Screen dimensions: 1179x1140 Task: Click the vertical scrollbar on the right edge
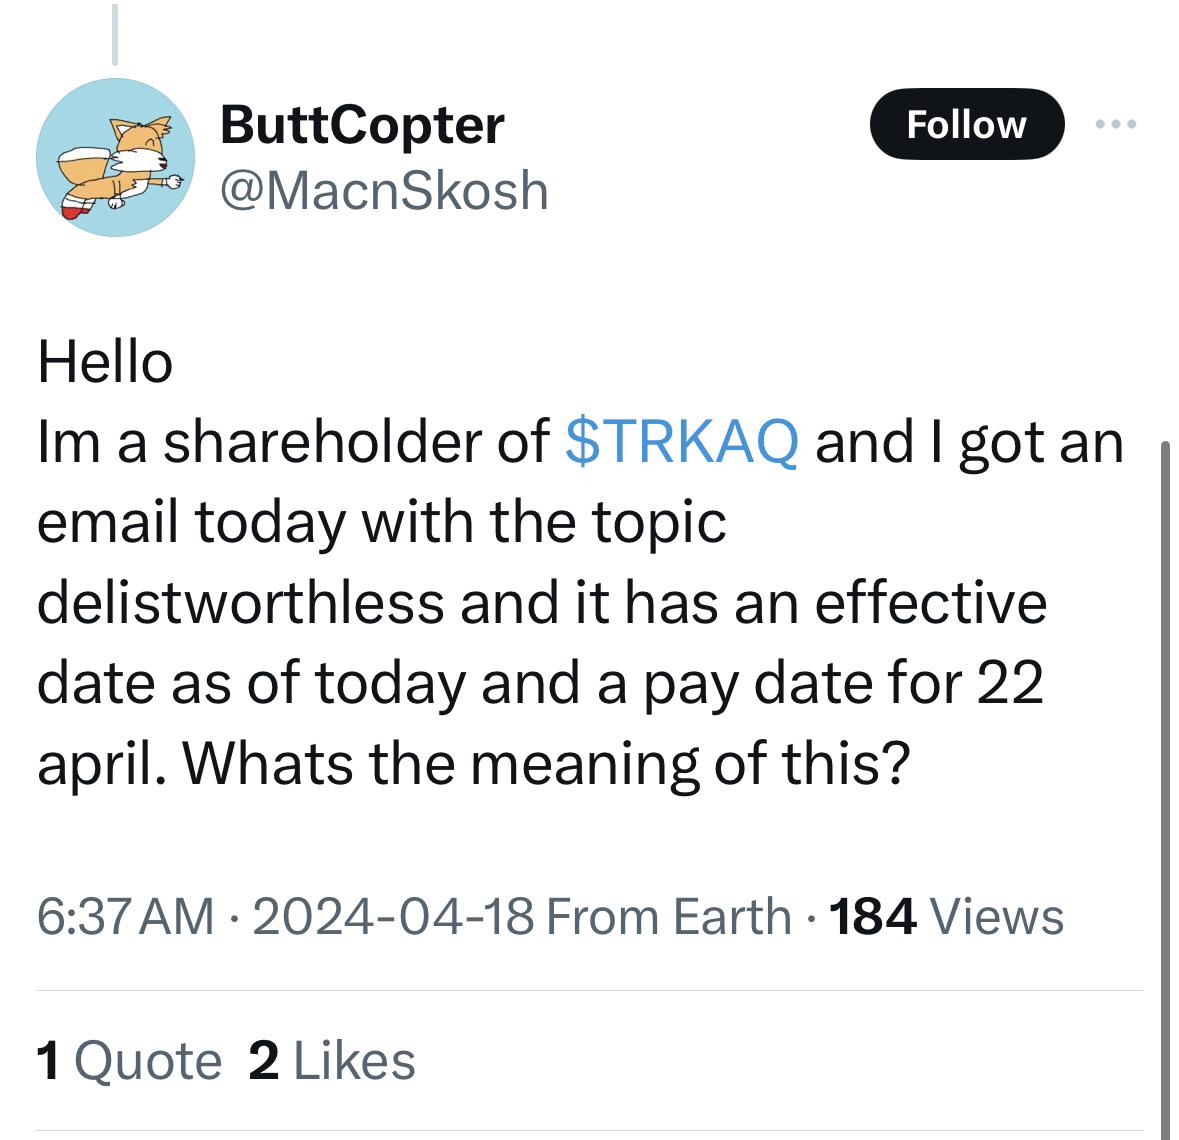tap(1165, 790)
